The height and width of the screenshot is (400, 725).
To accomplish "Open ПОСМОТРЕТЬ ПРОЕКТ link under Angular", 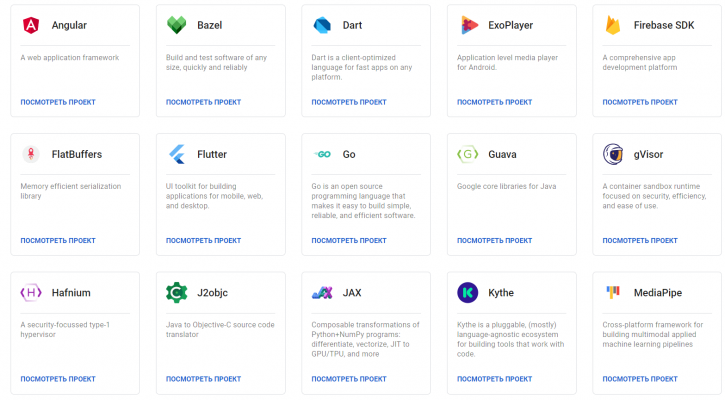I will point(58,102).
